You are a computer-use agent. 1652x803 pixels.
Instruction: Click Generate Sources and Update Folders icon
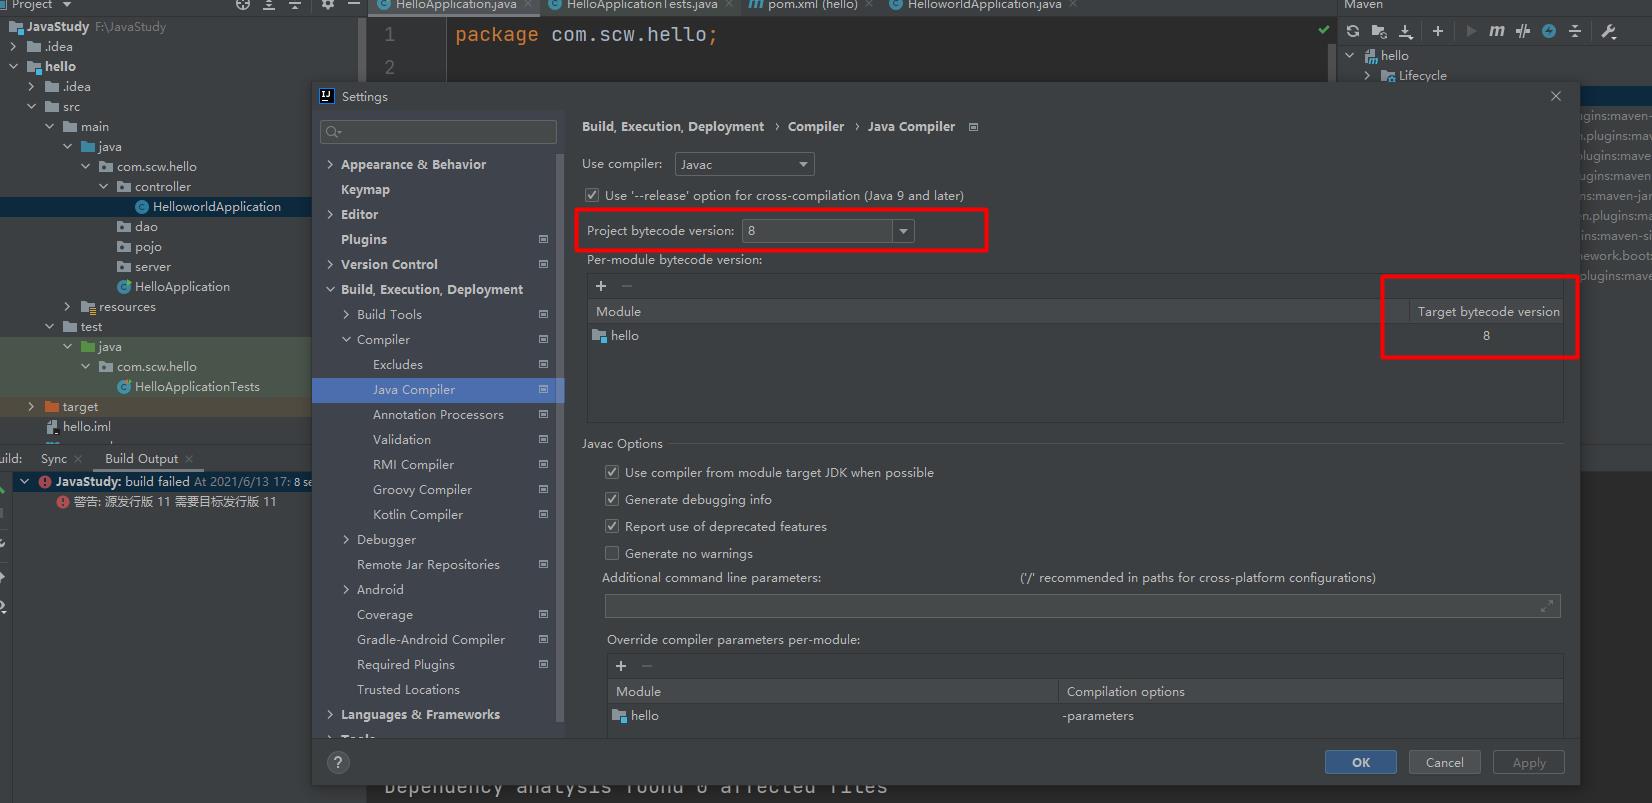click(1379, 31)
